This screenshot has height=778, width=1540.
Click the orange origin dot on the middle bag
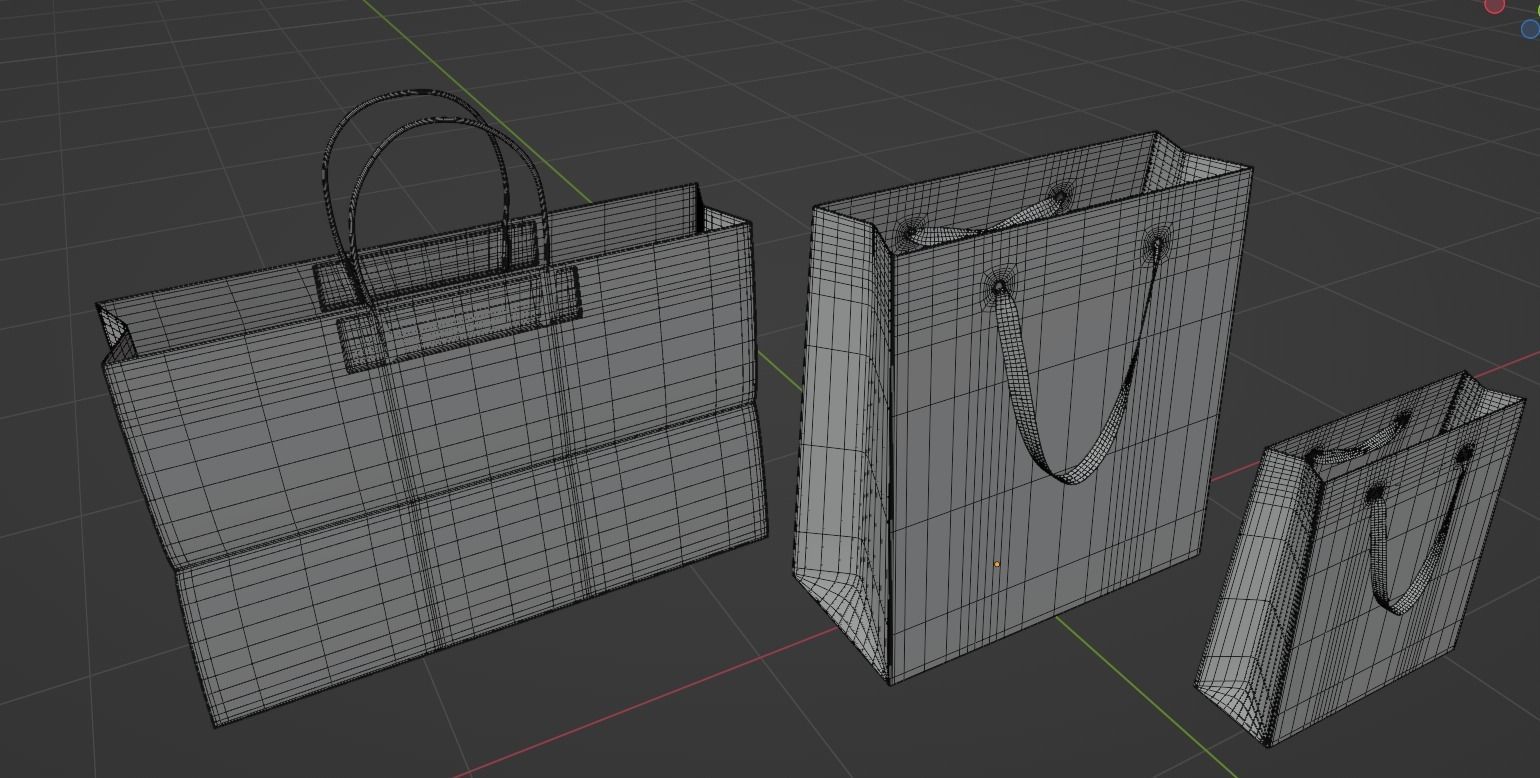[x=997, y=565]
